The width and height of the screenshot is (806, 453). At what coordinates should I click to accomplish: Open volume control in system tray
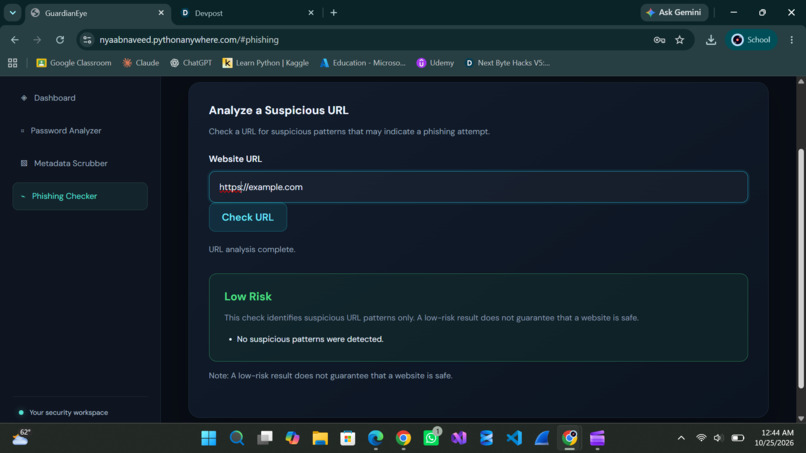pyautogui.click(x=718, y=438)
